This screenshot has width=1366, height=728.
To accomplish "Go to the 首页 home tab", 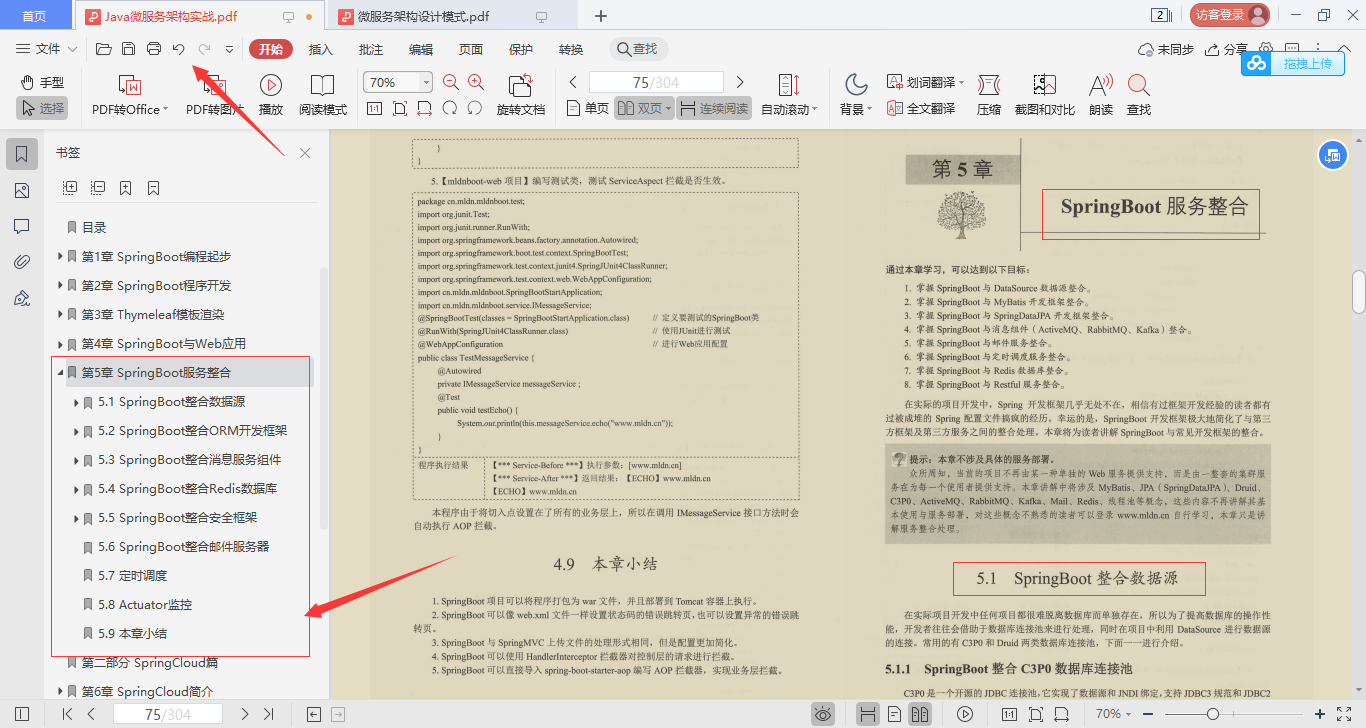I will coord(34,16).
